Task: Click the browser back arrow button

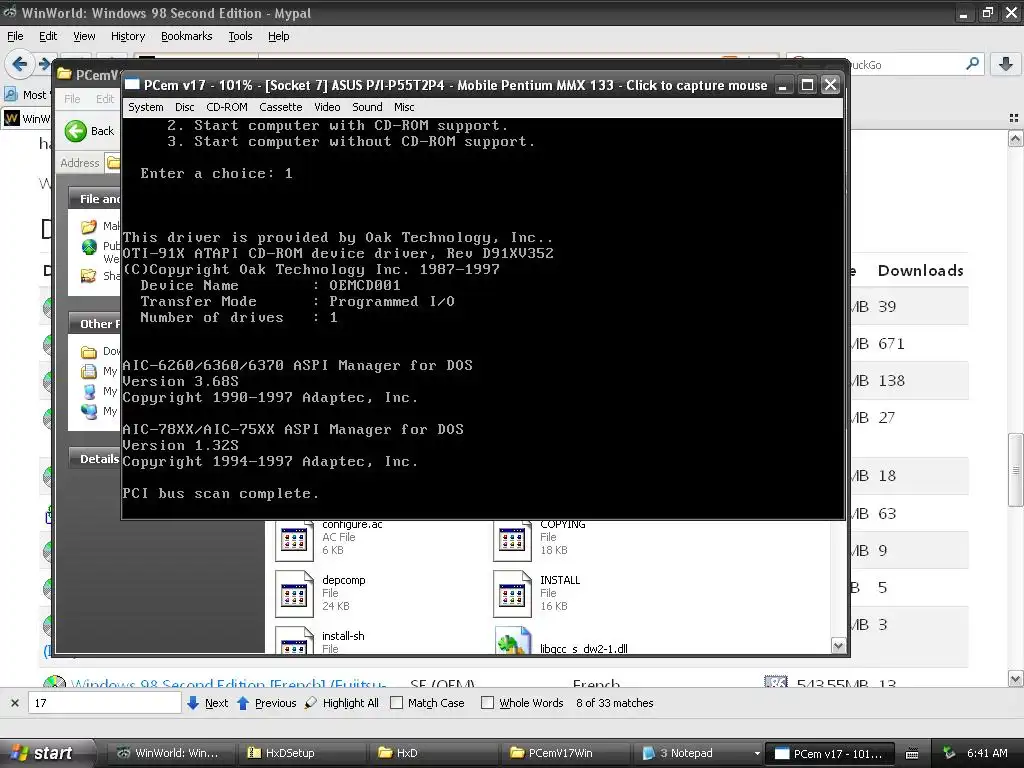Action: [x=19, y=64]
